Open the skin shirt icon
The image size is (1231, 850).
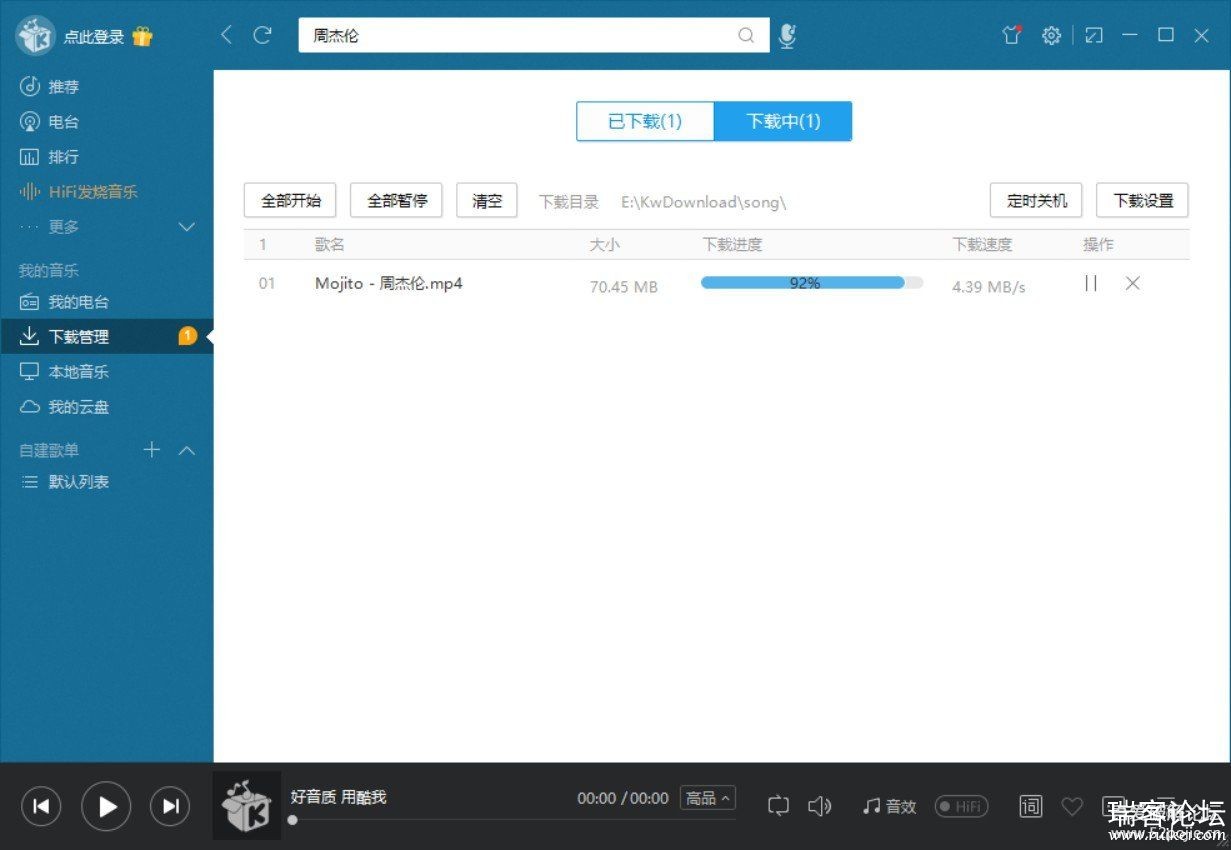(x=1012, y=35)
